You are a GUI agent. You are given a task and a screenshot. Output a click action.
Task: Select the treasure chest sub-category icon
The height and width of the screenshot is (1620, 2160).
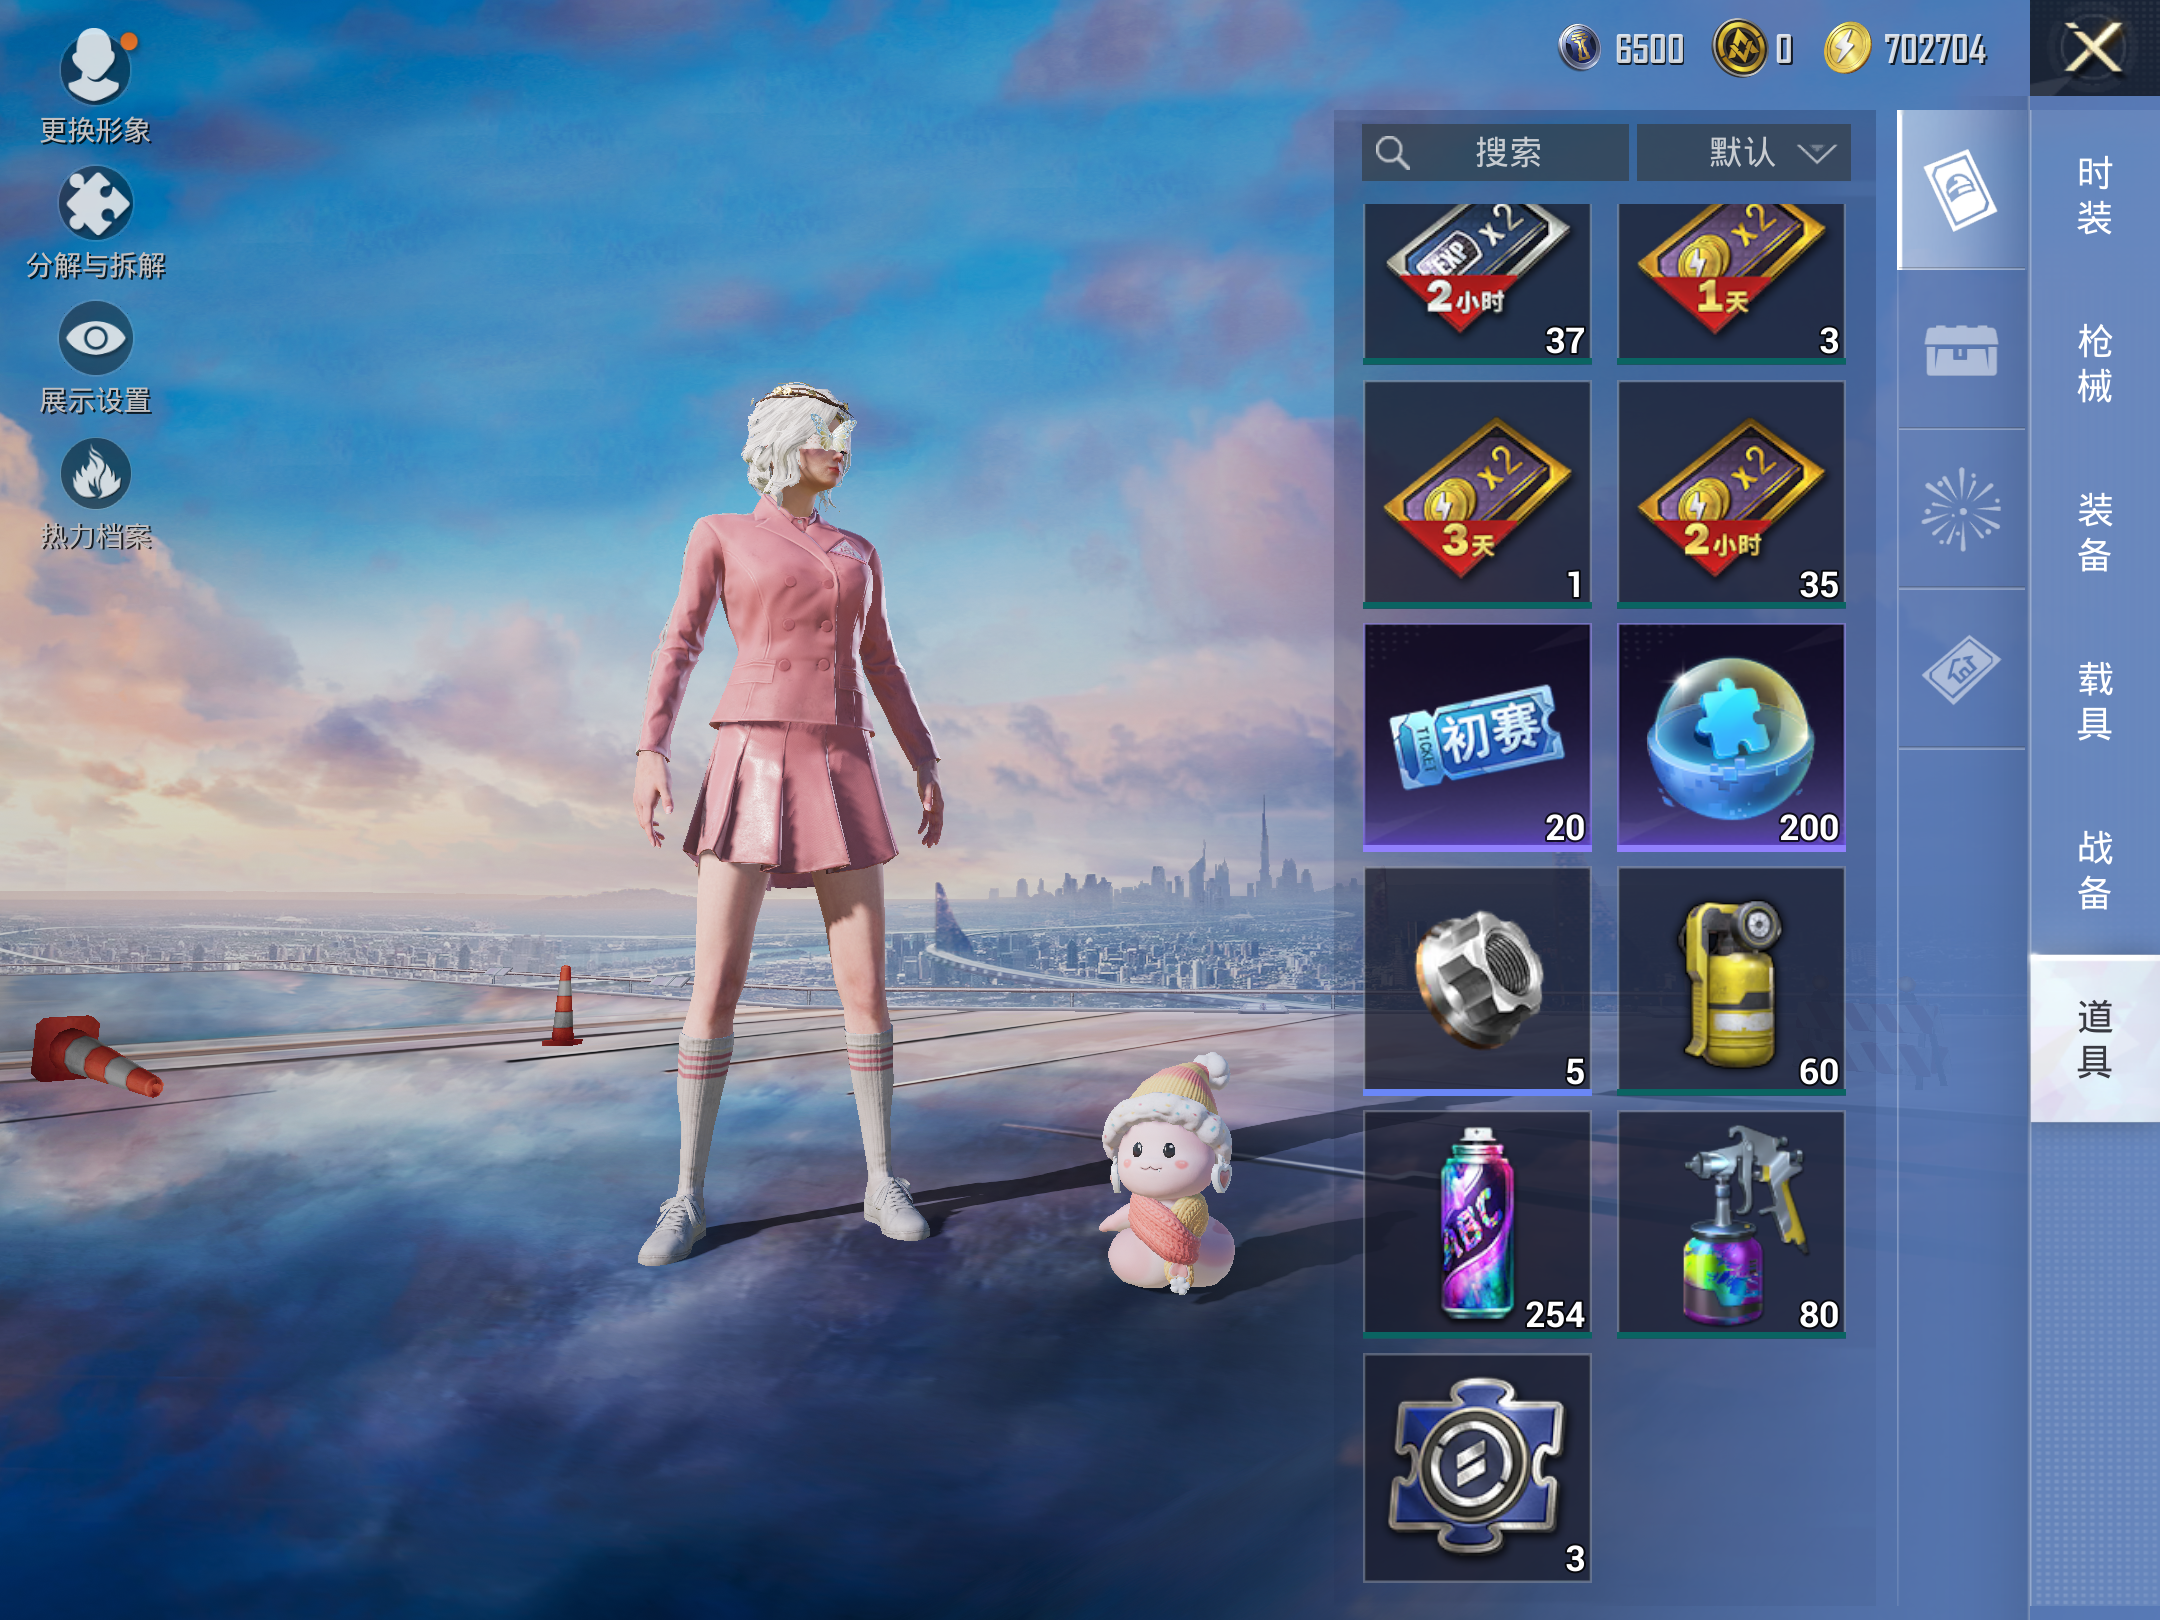click(x=1961, y=350)
